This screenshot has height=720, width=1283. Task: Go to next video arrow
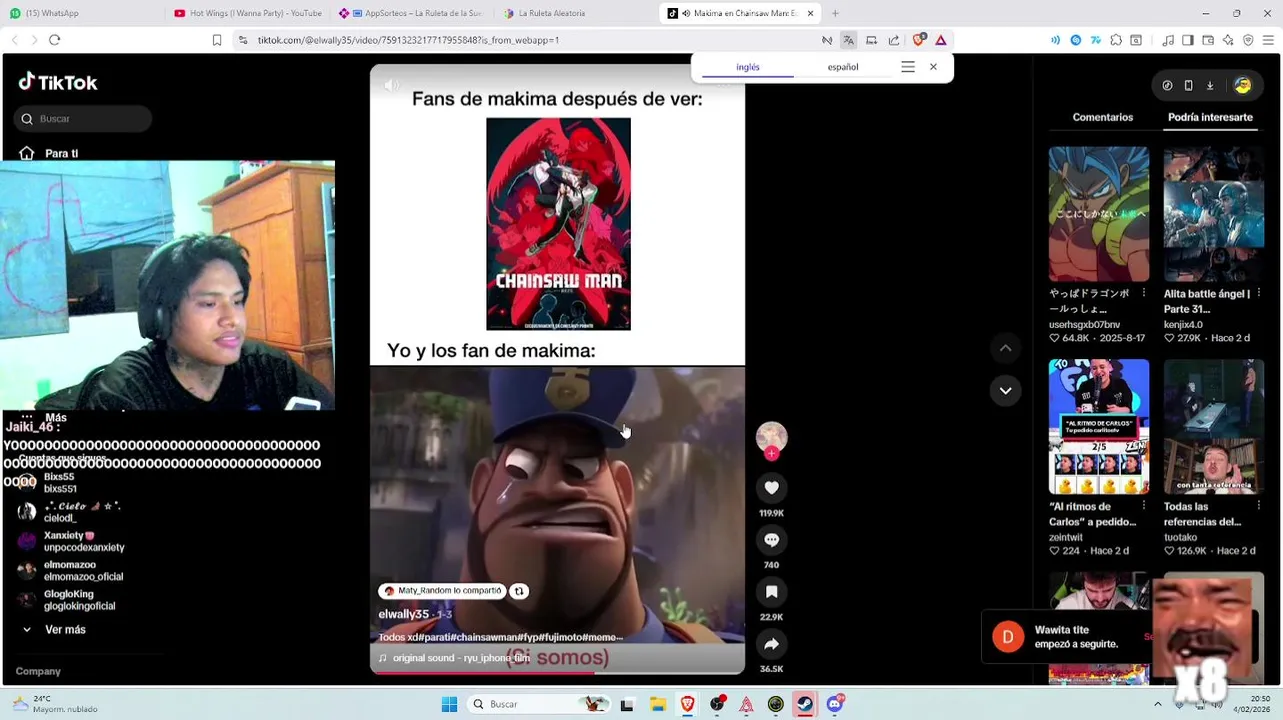tap(1005, 391)
